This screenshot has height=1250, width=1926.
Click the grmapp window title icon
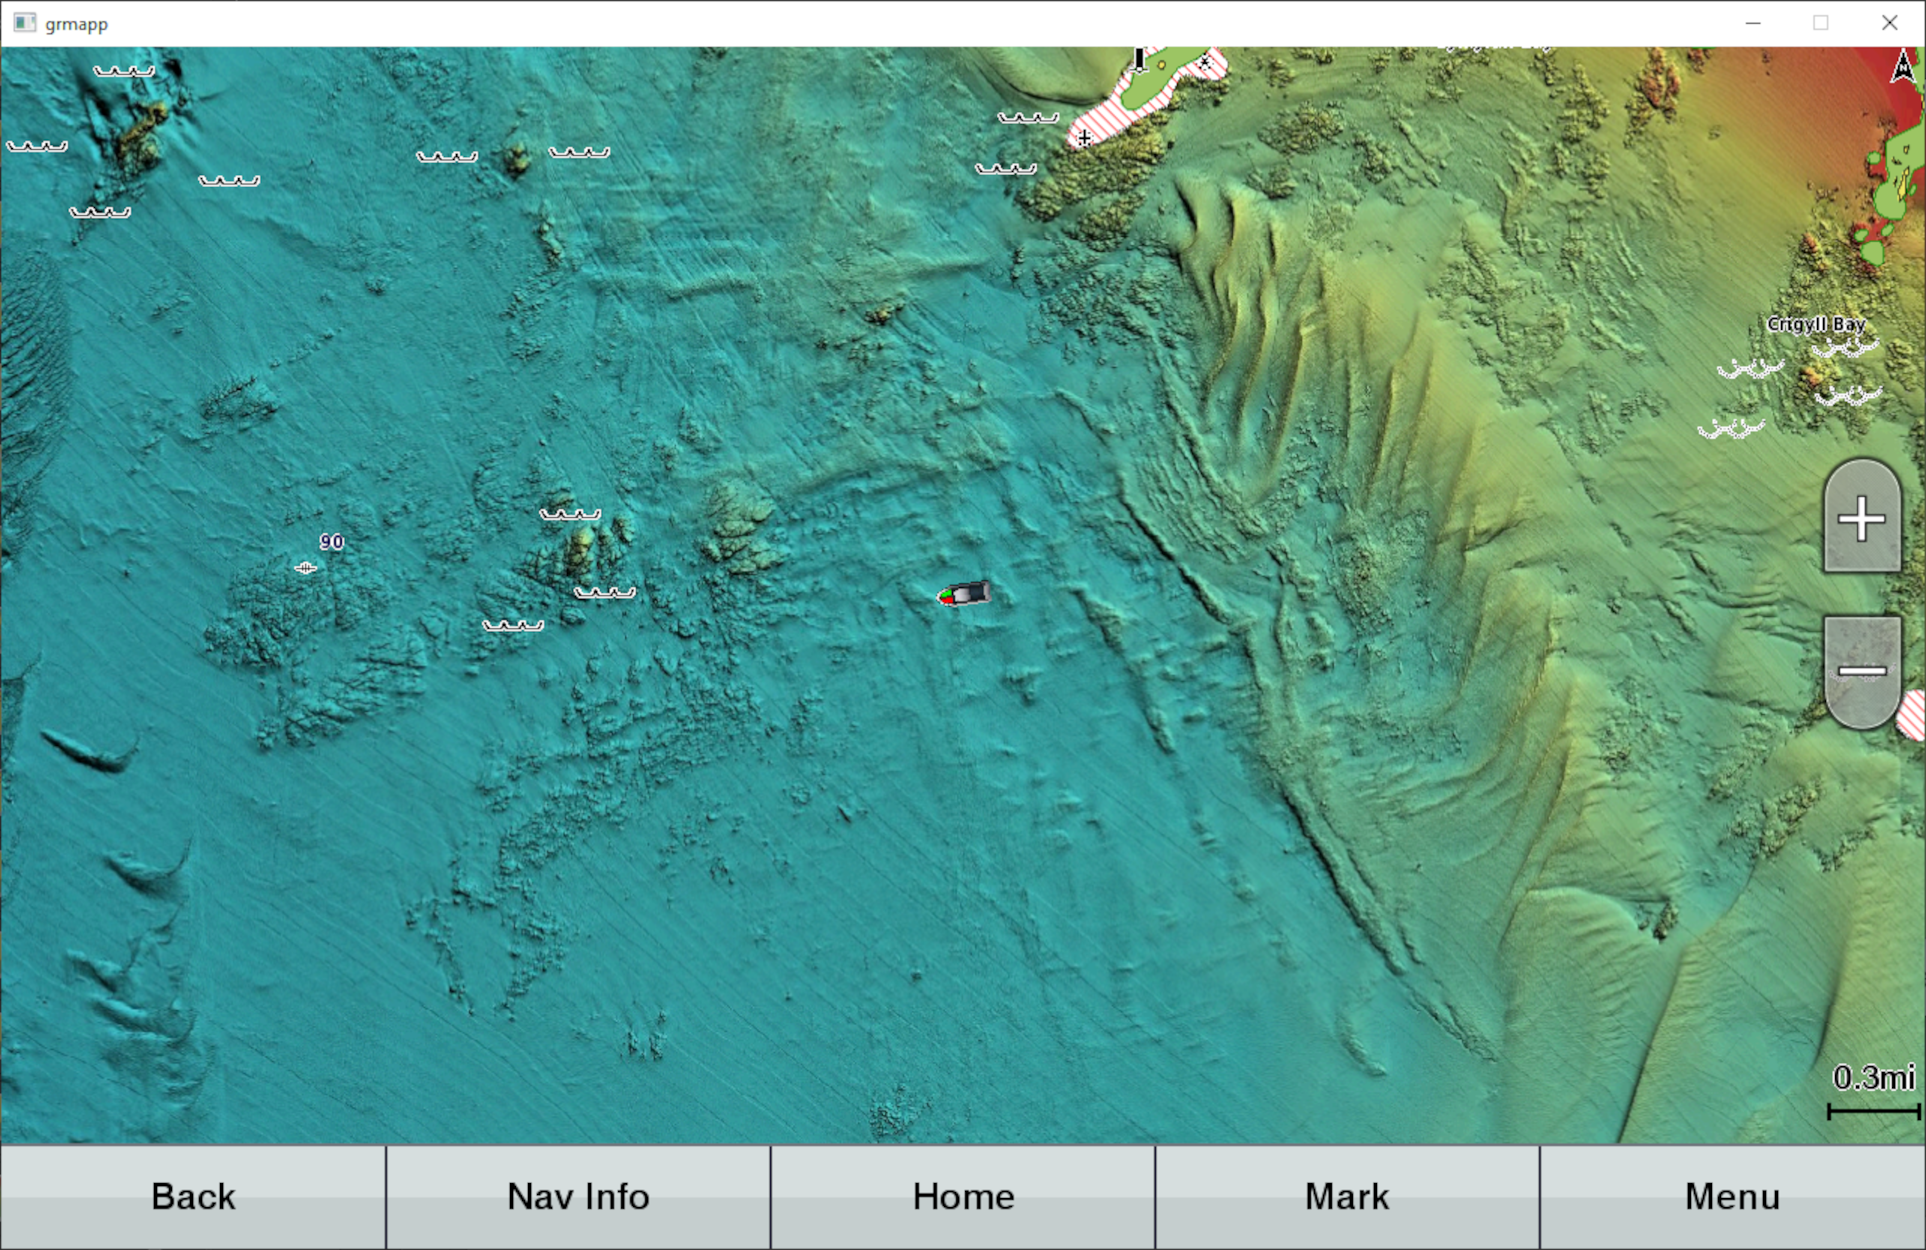coord(24,23)
